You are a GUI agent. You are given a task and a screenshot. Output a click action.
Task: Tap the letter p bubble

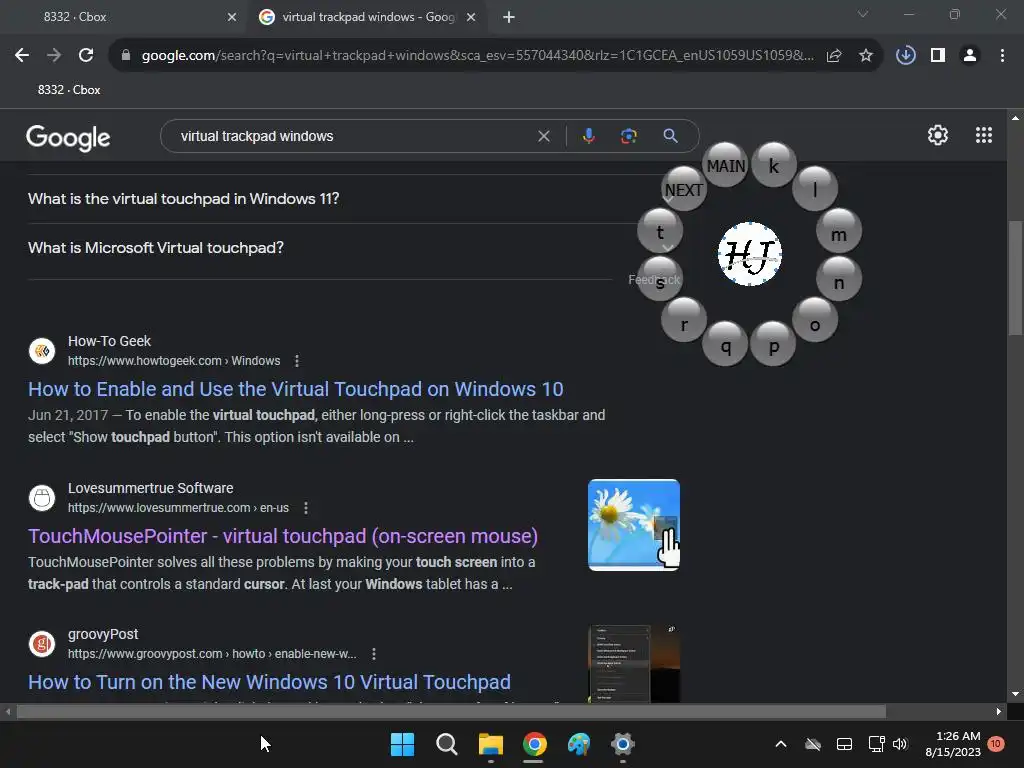point(773,344)
